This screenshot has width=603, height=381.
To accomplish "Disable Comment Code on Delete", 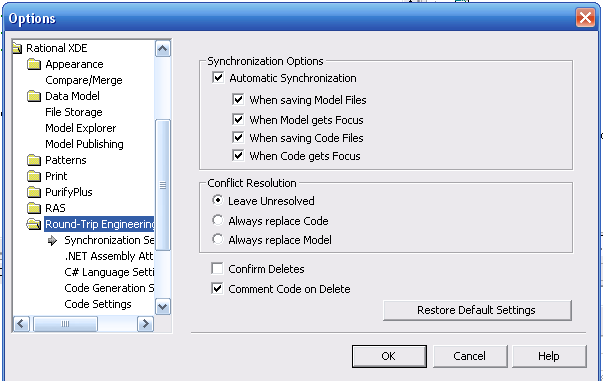I will (217, 288).
